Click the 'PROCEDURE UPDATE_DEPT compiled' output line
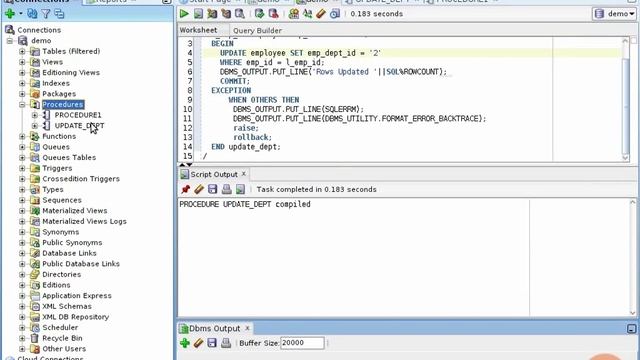 (245, 204)
